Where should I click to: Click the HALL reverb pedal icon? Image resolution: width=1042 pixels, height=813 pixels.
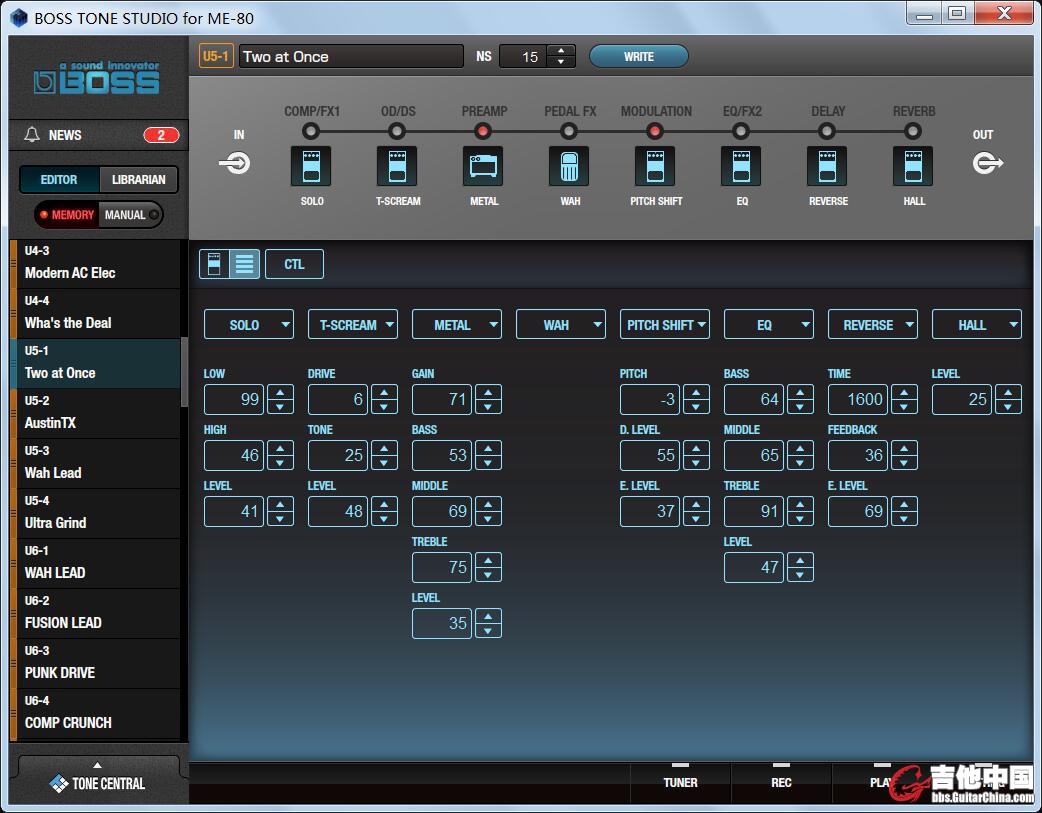click(x=913, y=166)
